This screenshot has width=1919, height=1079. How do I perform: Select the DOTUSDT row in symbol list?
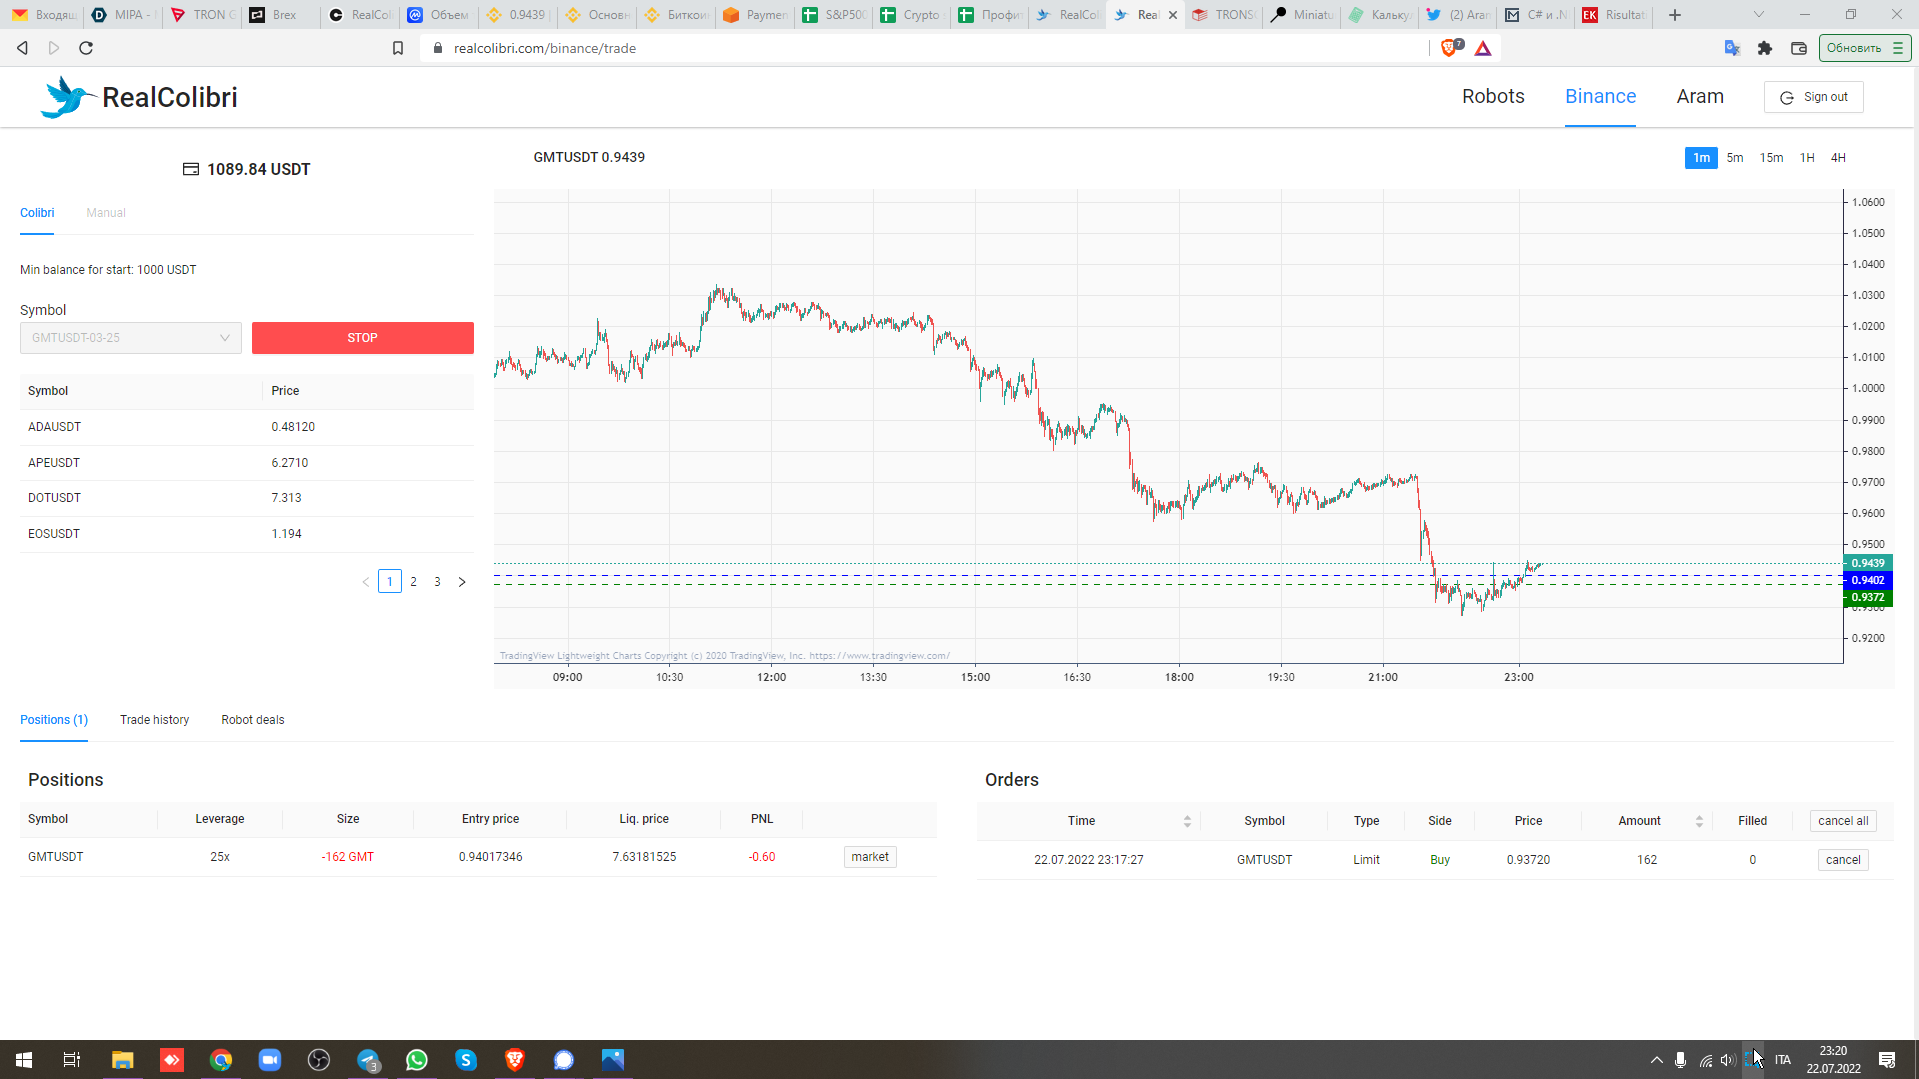coord(247,498)
